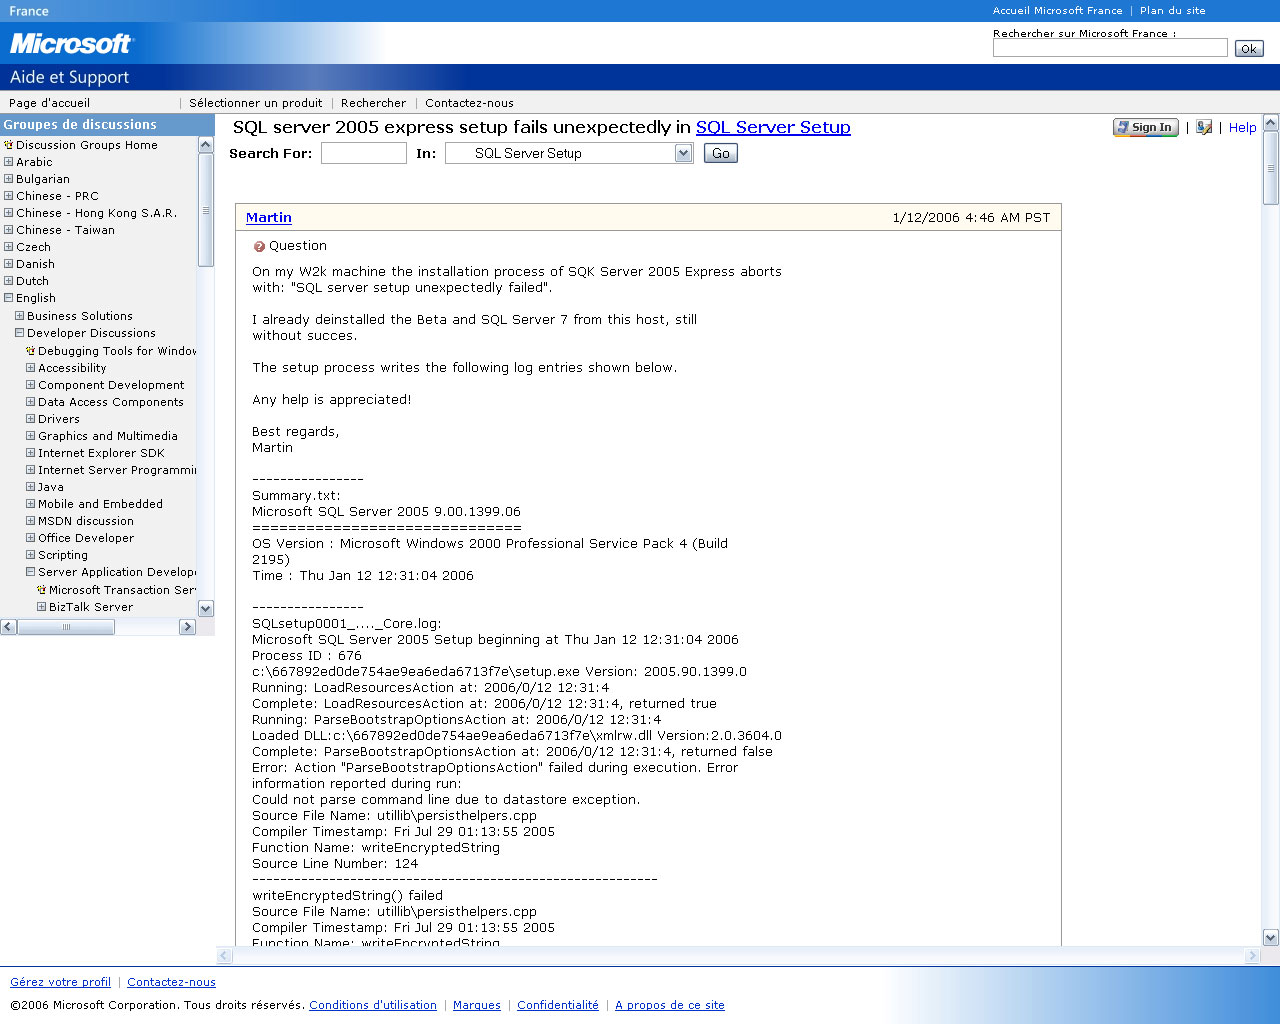Open author Martin's profile link
The image size is (1280, 1024).
coord(269,218)
